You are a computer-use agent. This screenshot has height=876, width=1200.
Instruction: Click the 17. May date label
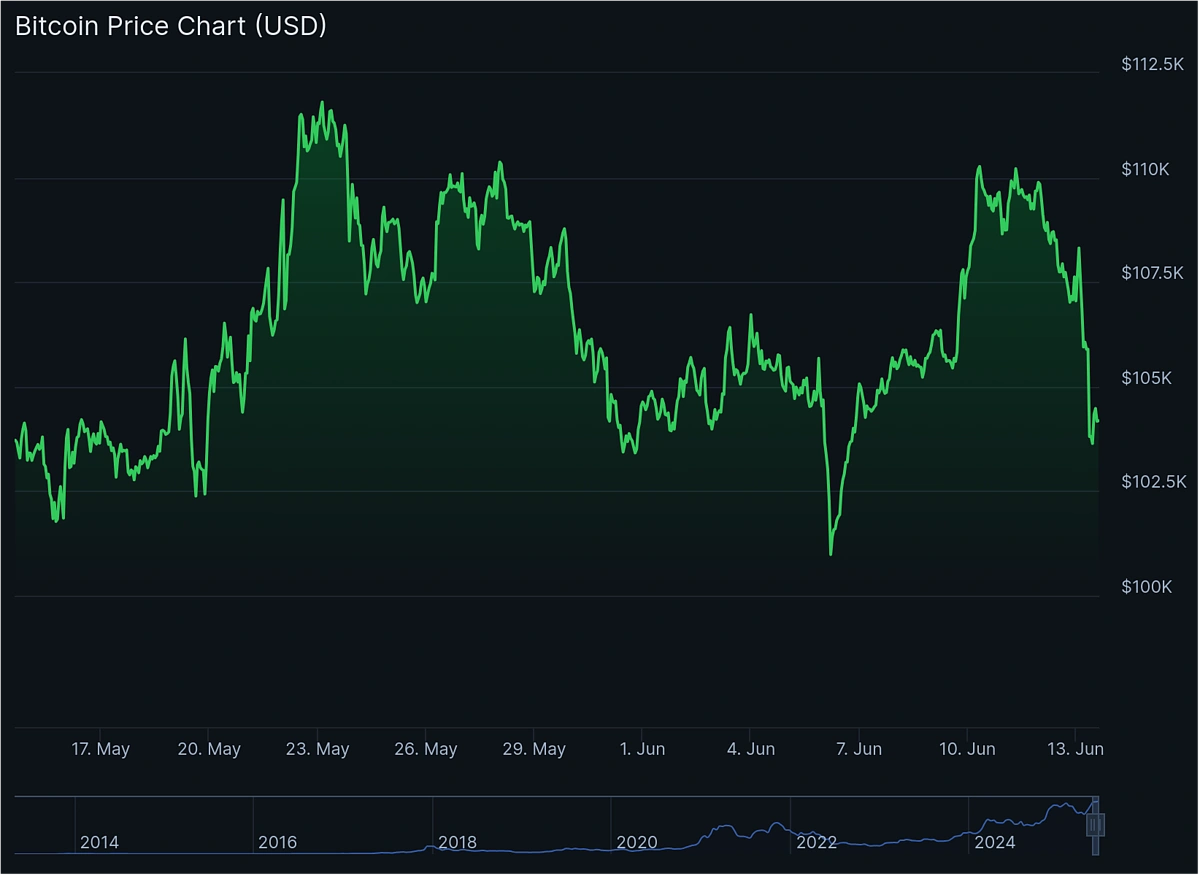pyautogui.click(x=101, y=749)
